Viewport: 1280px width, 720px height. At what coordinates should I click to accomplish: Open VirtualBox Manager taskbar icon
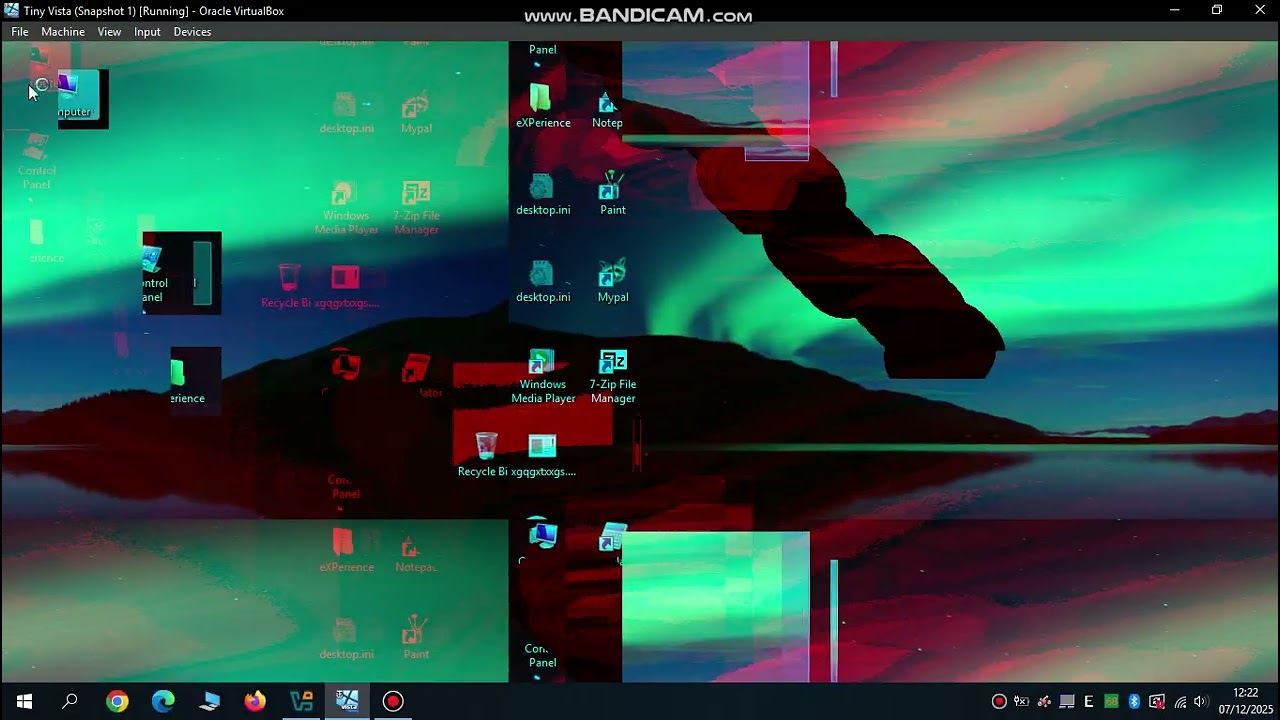[301, 701]
